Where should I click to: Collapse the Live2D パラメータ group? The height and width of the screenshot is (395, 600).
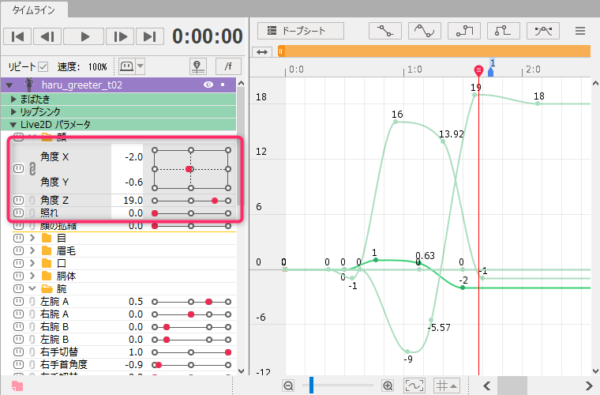(x=13, y=125)
